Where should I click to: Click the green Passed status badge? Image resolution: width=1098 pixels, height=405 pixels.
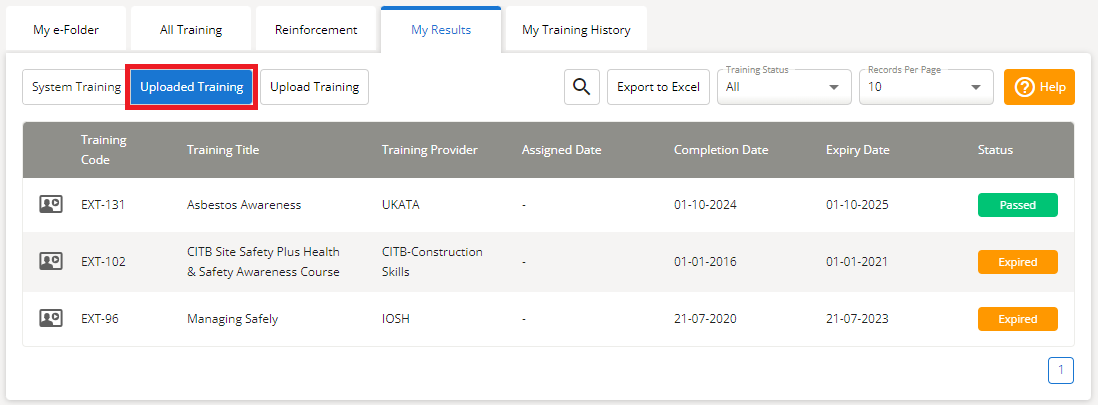[1017, 205]
